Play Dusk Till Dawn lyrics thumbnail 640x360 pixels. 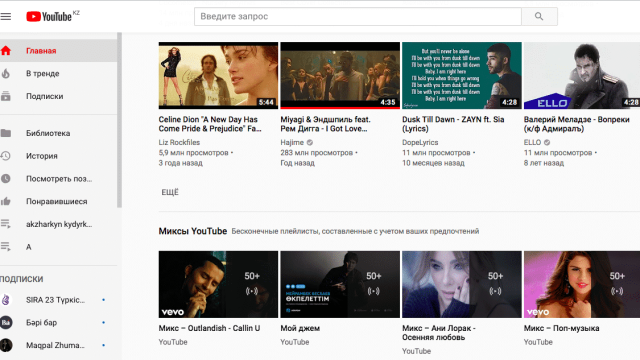coord(462,76)
